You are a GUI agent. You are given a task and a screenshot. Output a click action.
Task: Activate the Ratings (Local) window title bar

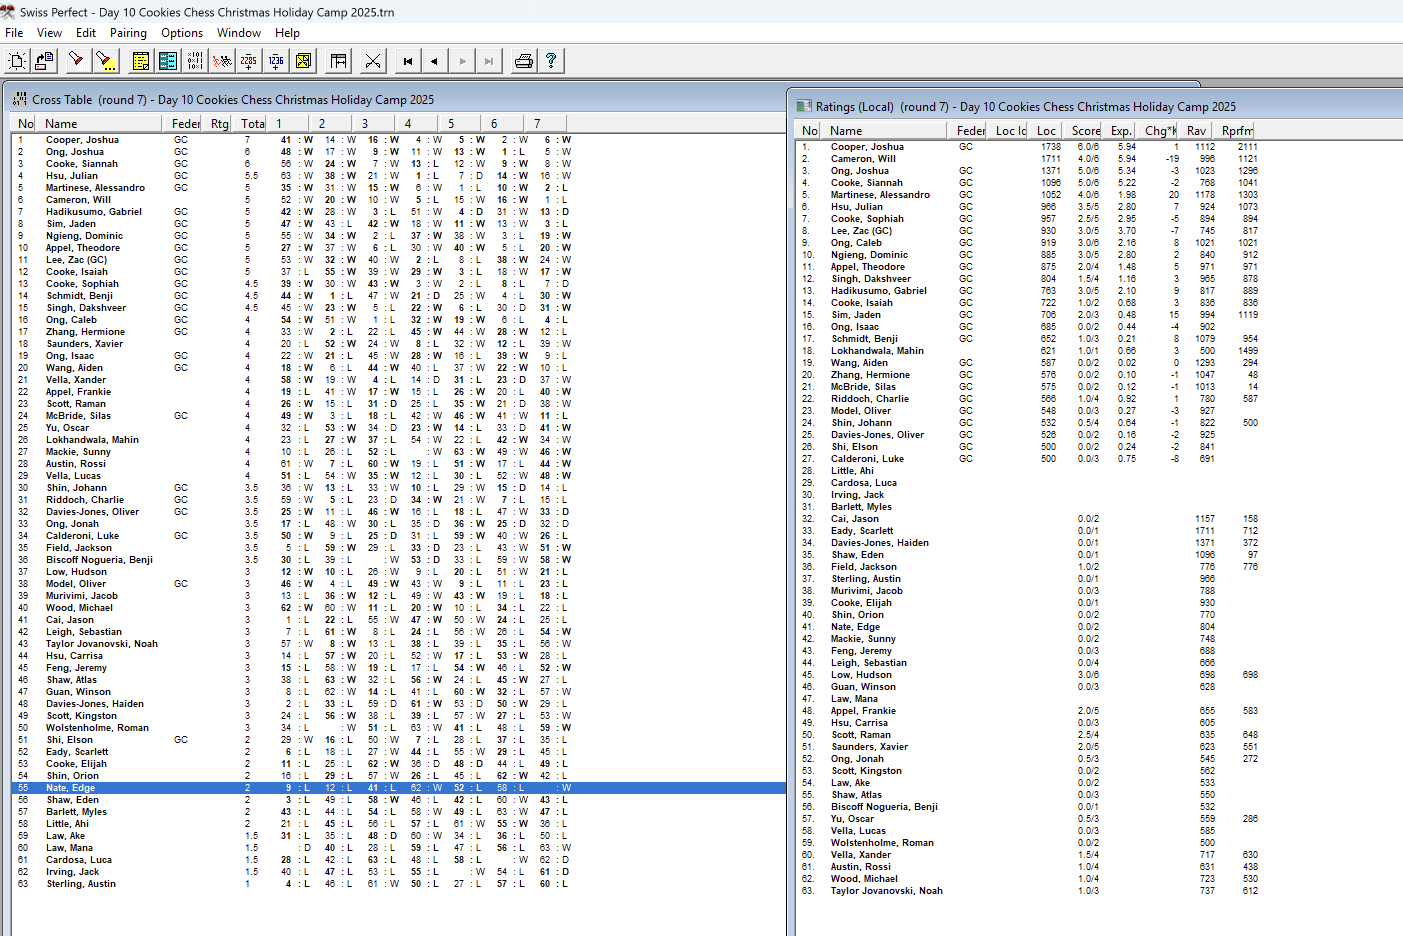[1095, 106]
